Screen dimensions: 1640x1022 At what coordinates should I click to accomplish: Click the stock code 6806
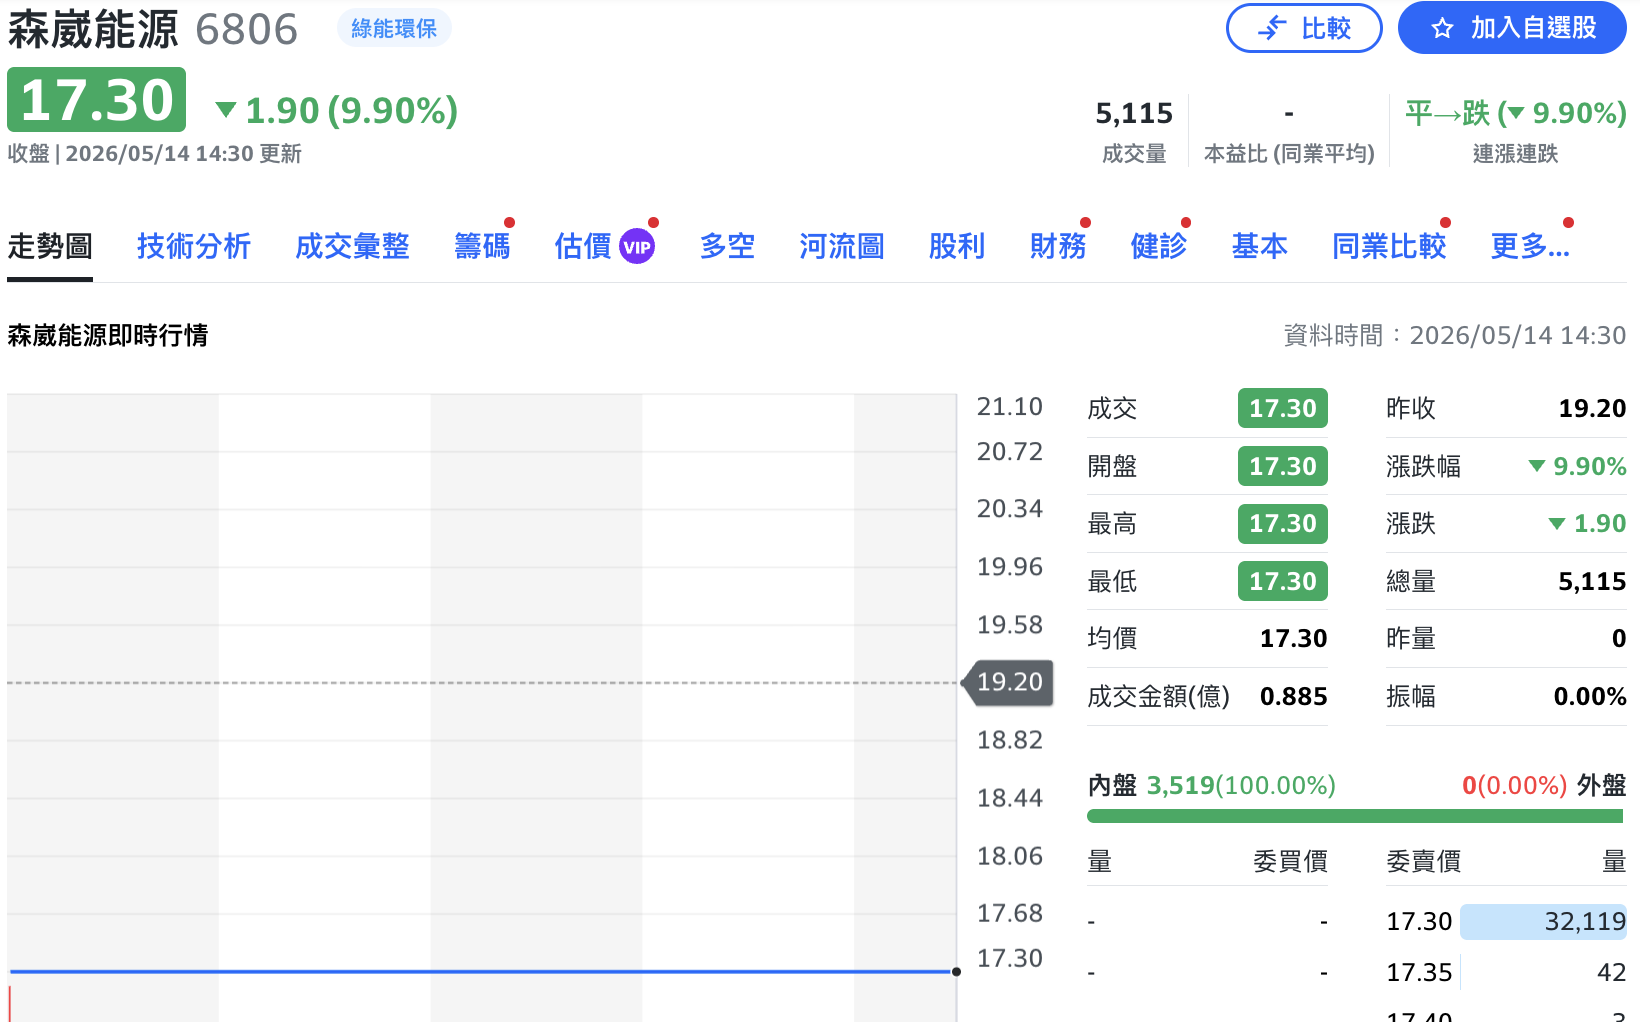click(x=247, y=30)
